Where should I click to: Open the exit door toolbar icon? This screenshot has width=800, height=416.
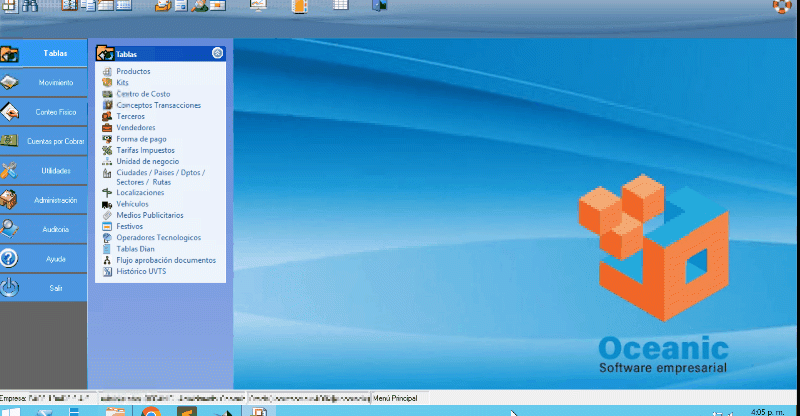380,6
